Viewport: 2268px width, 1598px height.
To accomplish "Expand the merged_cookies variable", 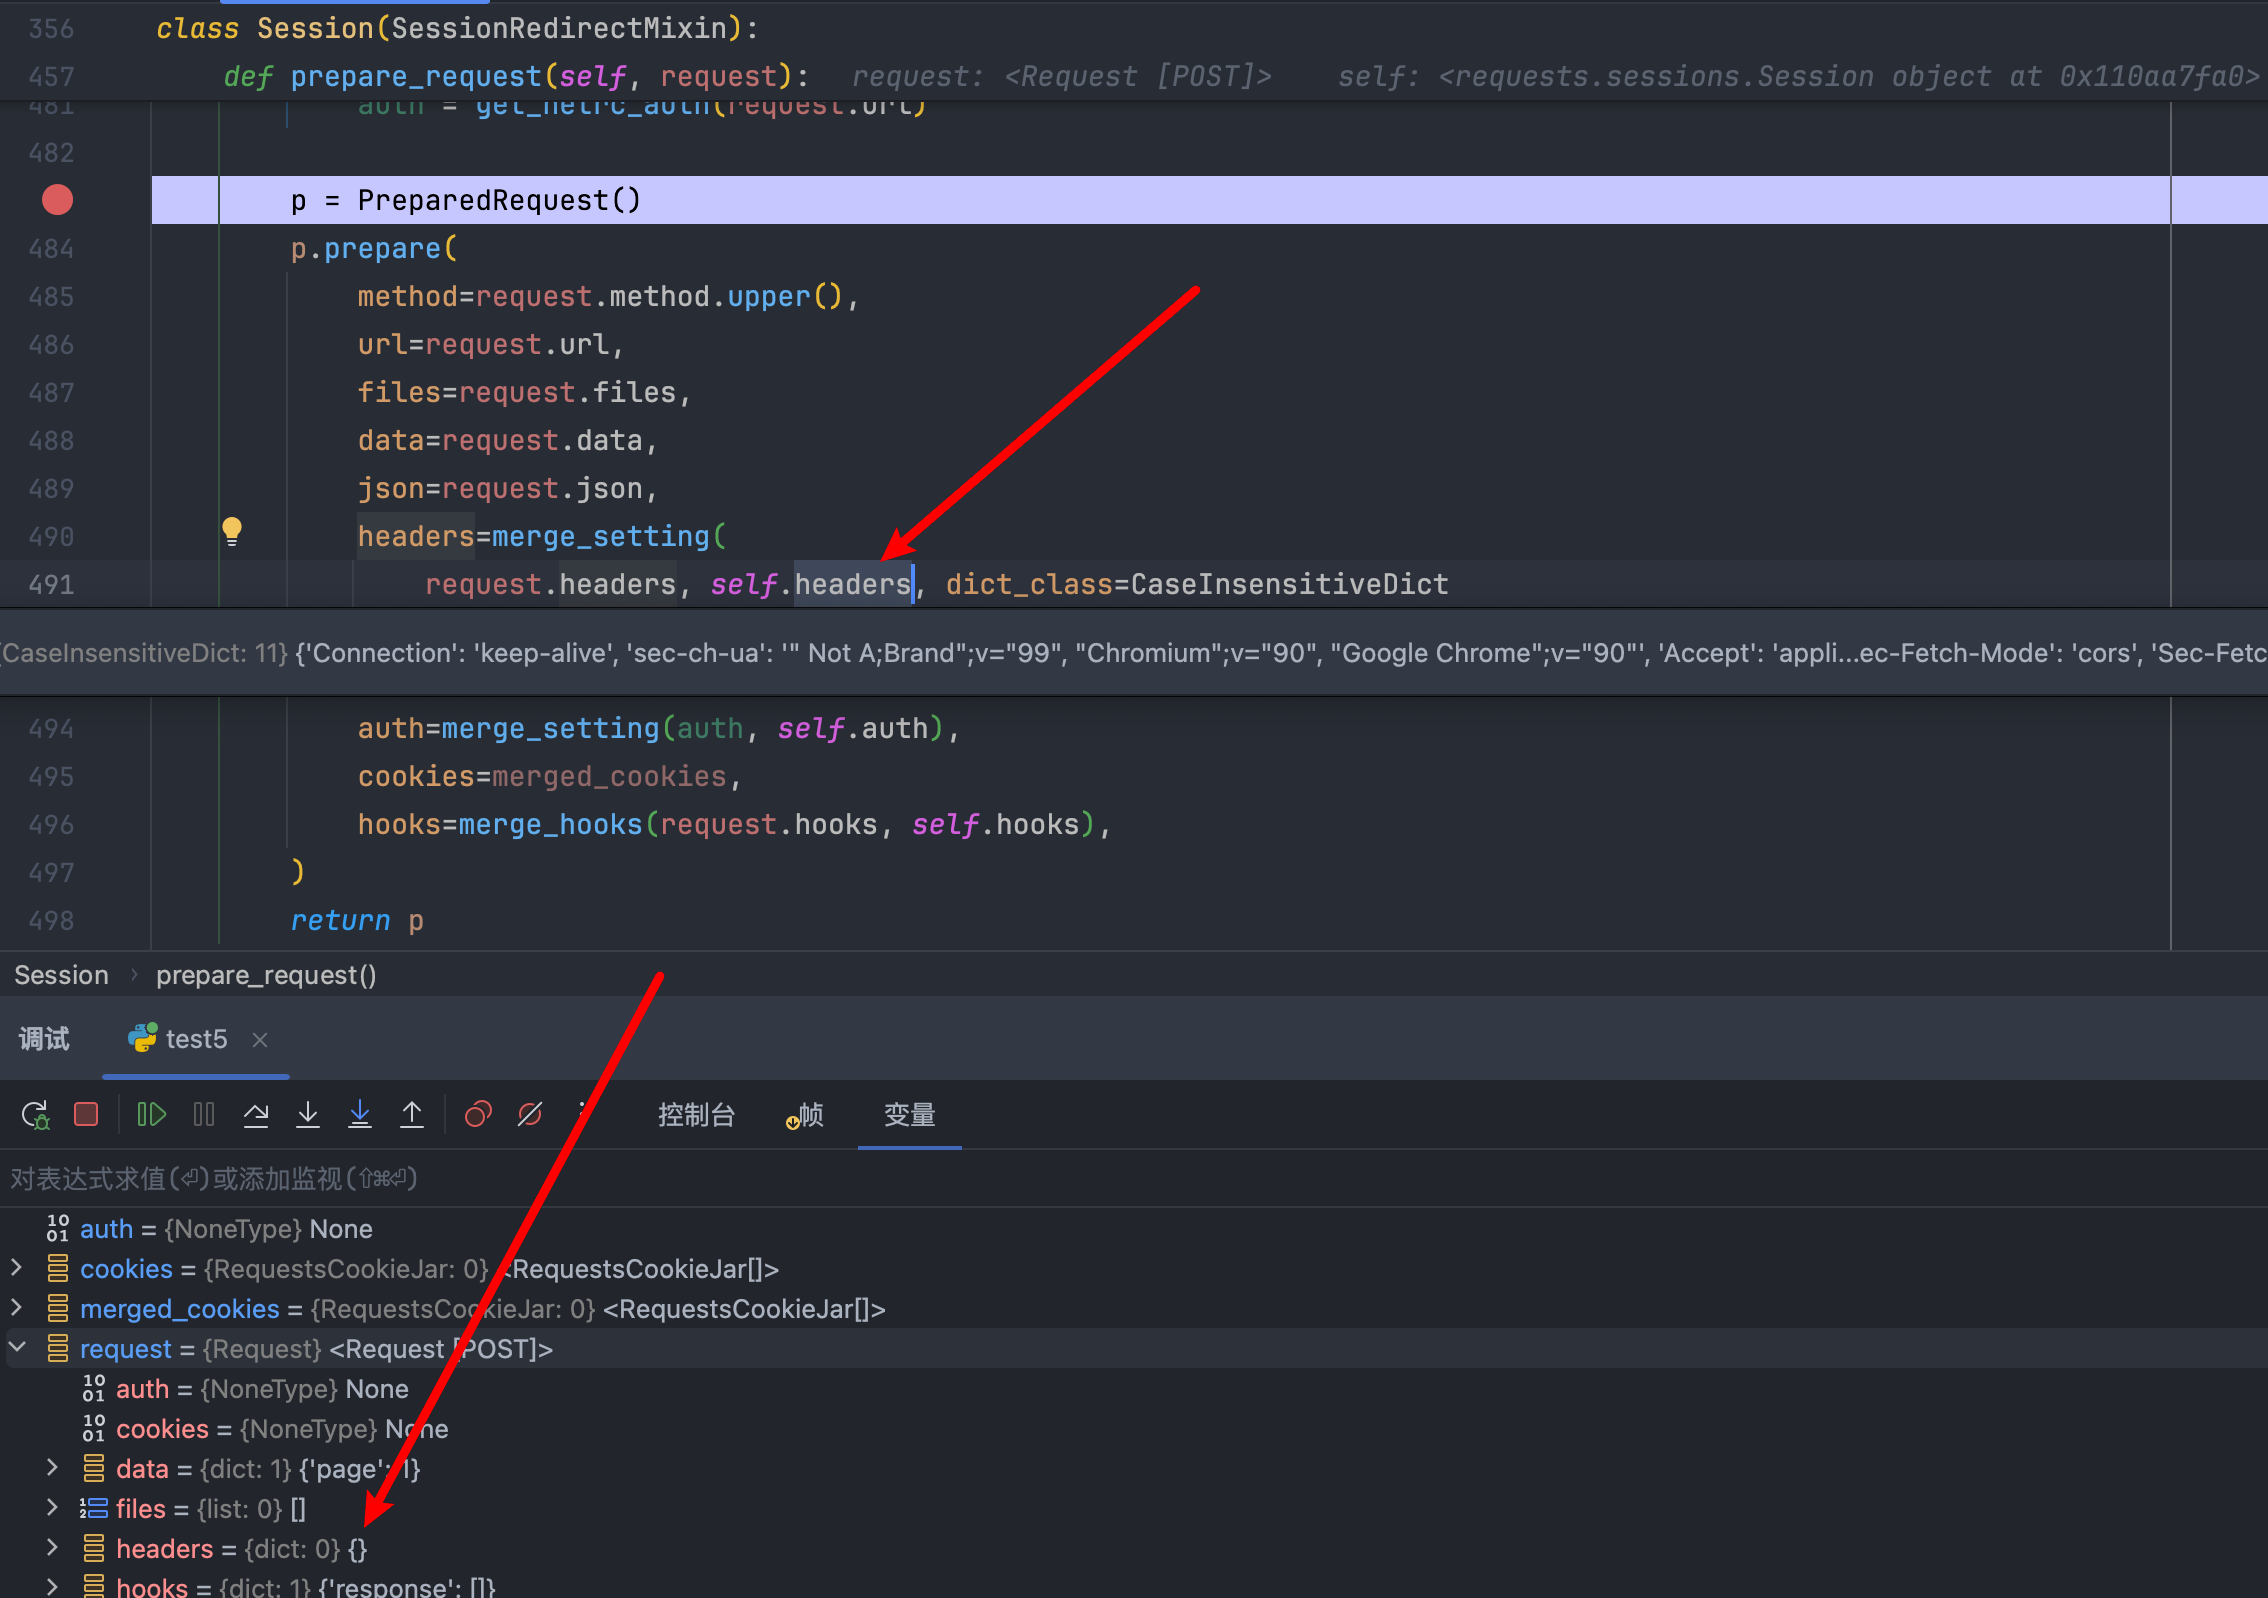I will coord(17,1308).
